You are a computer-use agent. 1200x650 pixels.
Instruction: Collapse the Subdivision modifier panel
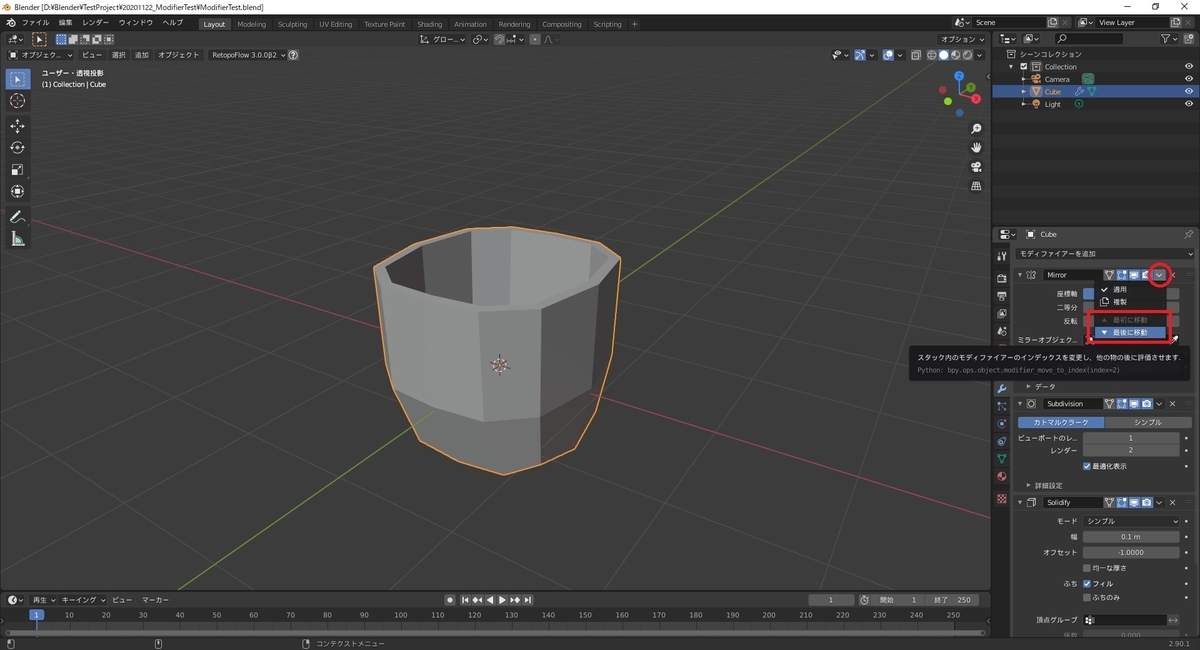point(1021,404)
